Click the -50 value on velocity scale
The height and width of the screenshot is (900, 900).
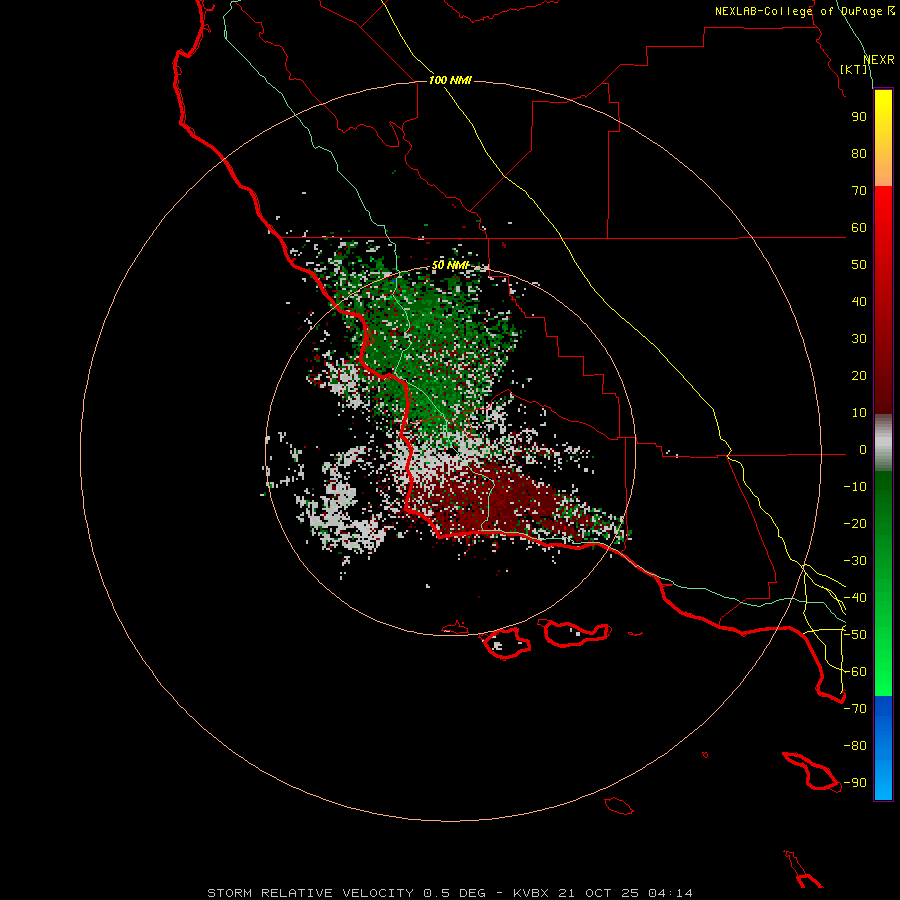coord(855,635)
